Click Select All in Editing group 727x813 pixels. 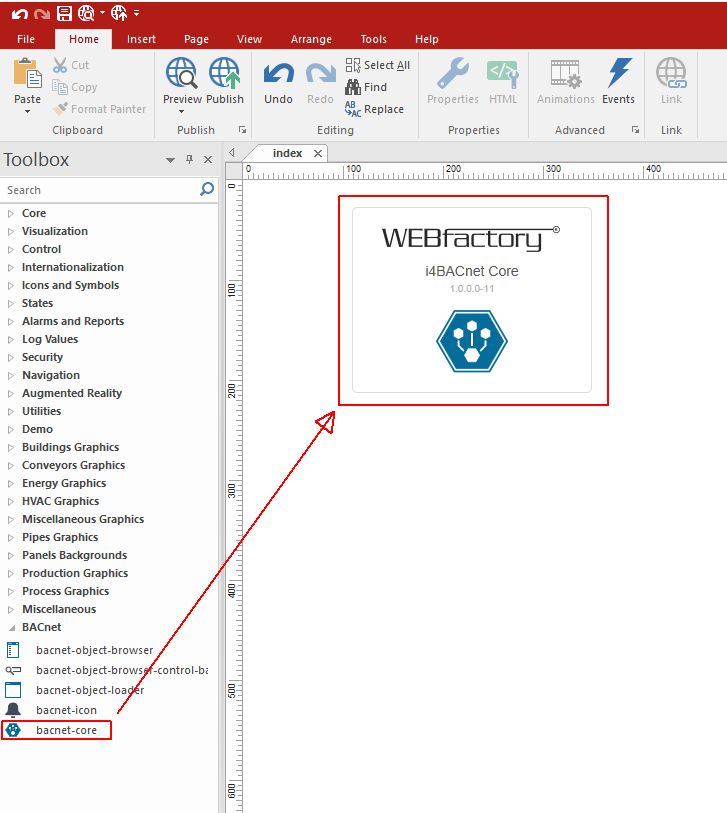(378, 65)
